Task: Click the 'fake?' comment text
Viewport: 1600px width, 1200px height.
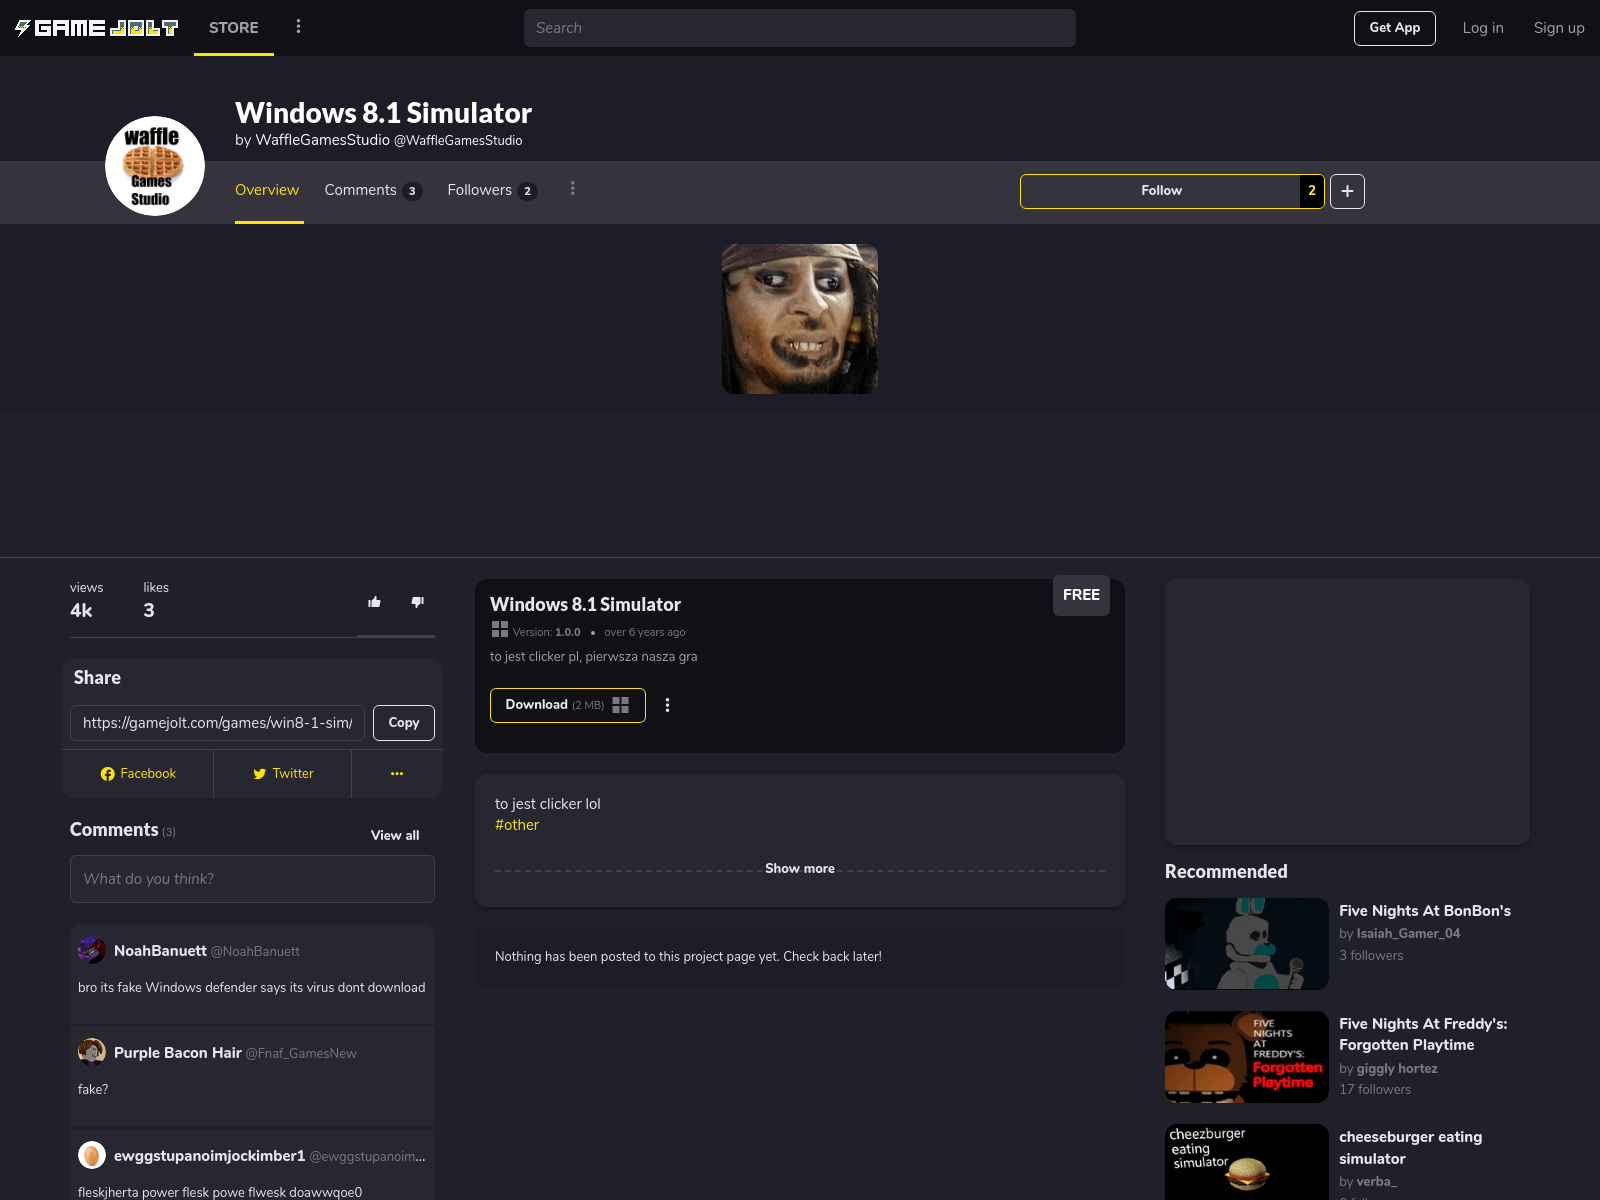Action: tap(93, 1089)
